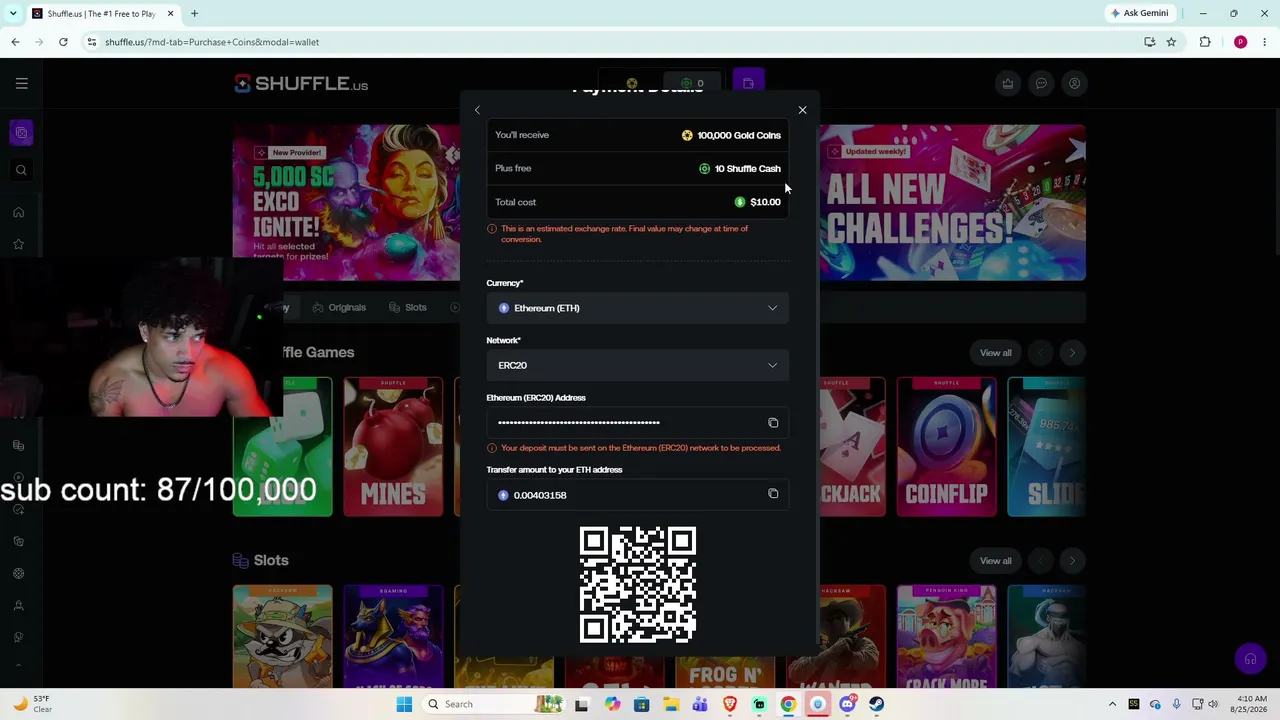
Task: Install app from the address bar icon
Action: click(x=1149, y=42)
